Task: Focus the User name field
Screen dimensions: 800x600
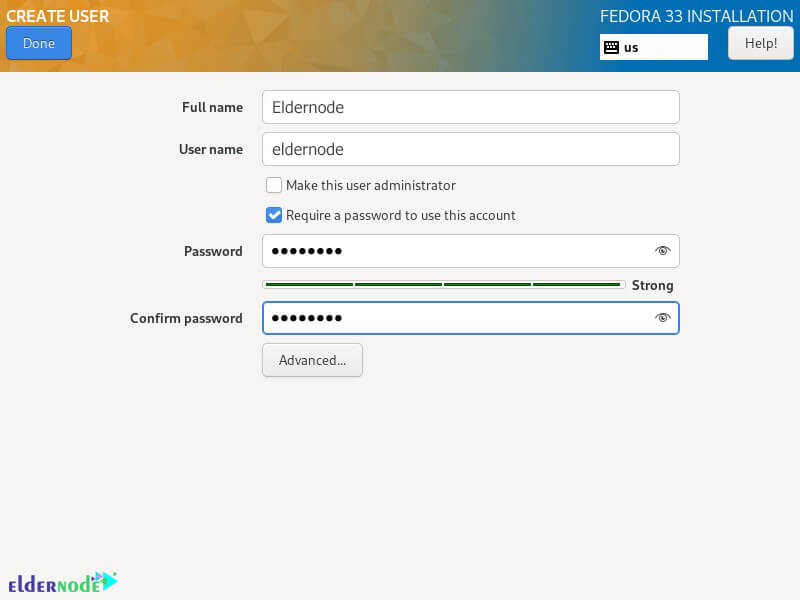Action: click(x=470, y=149)
